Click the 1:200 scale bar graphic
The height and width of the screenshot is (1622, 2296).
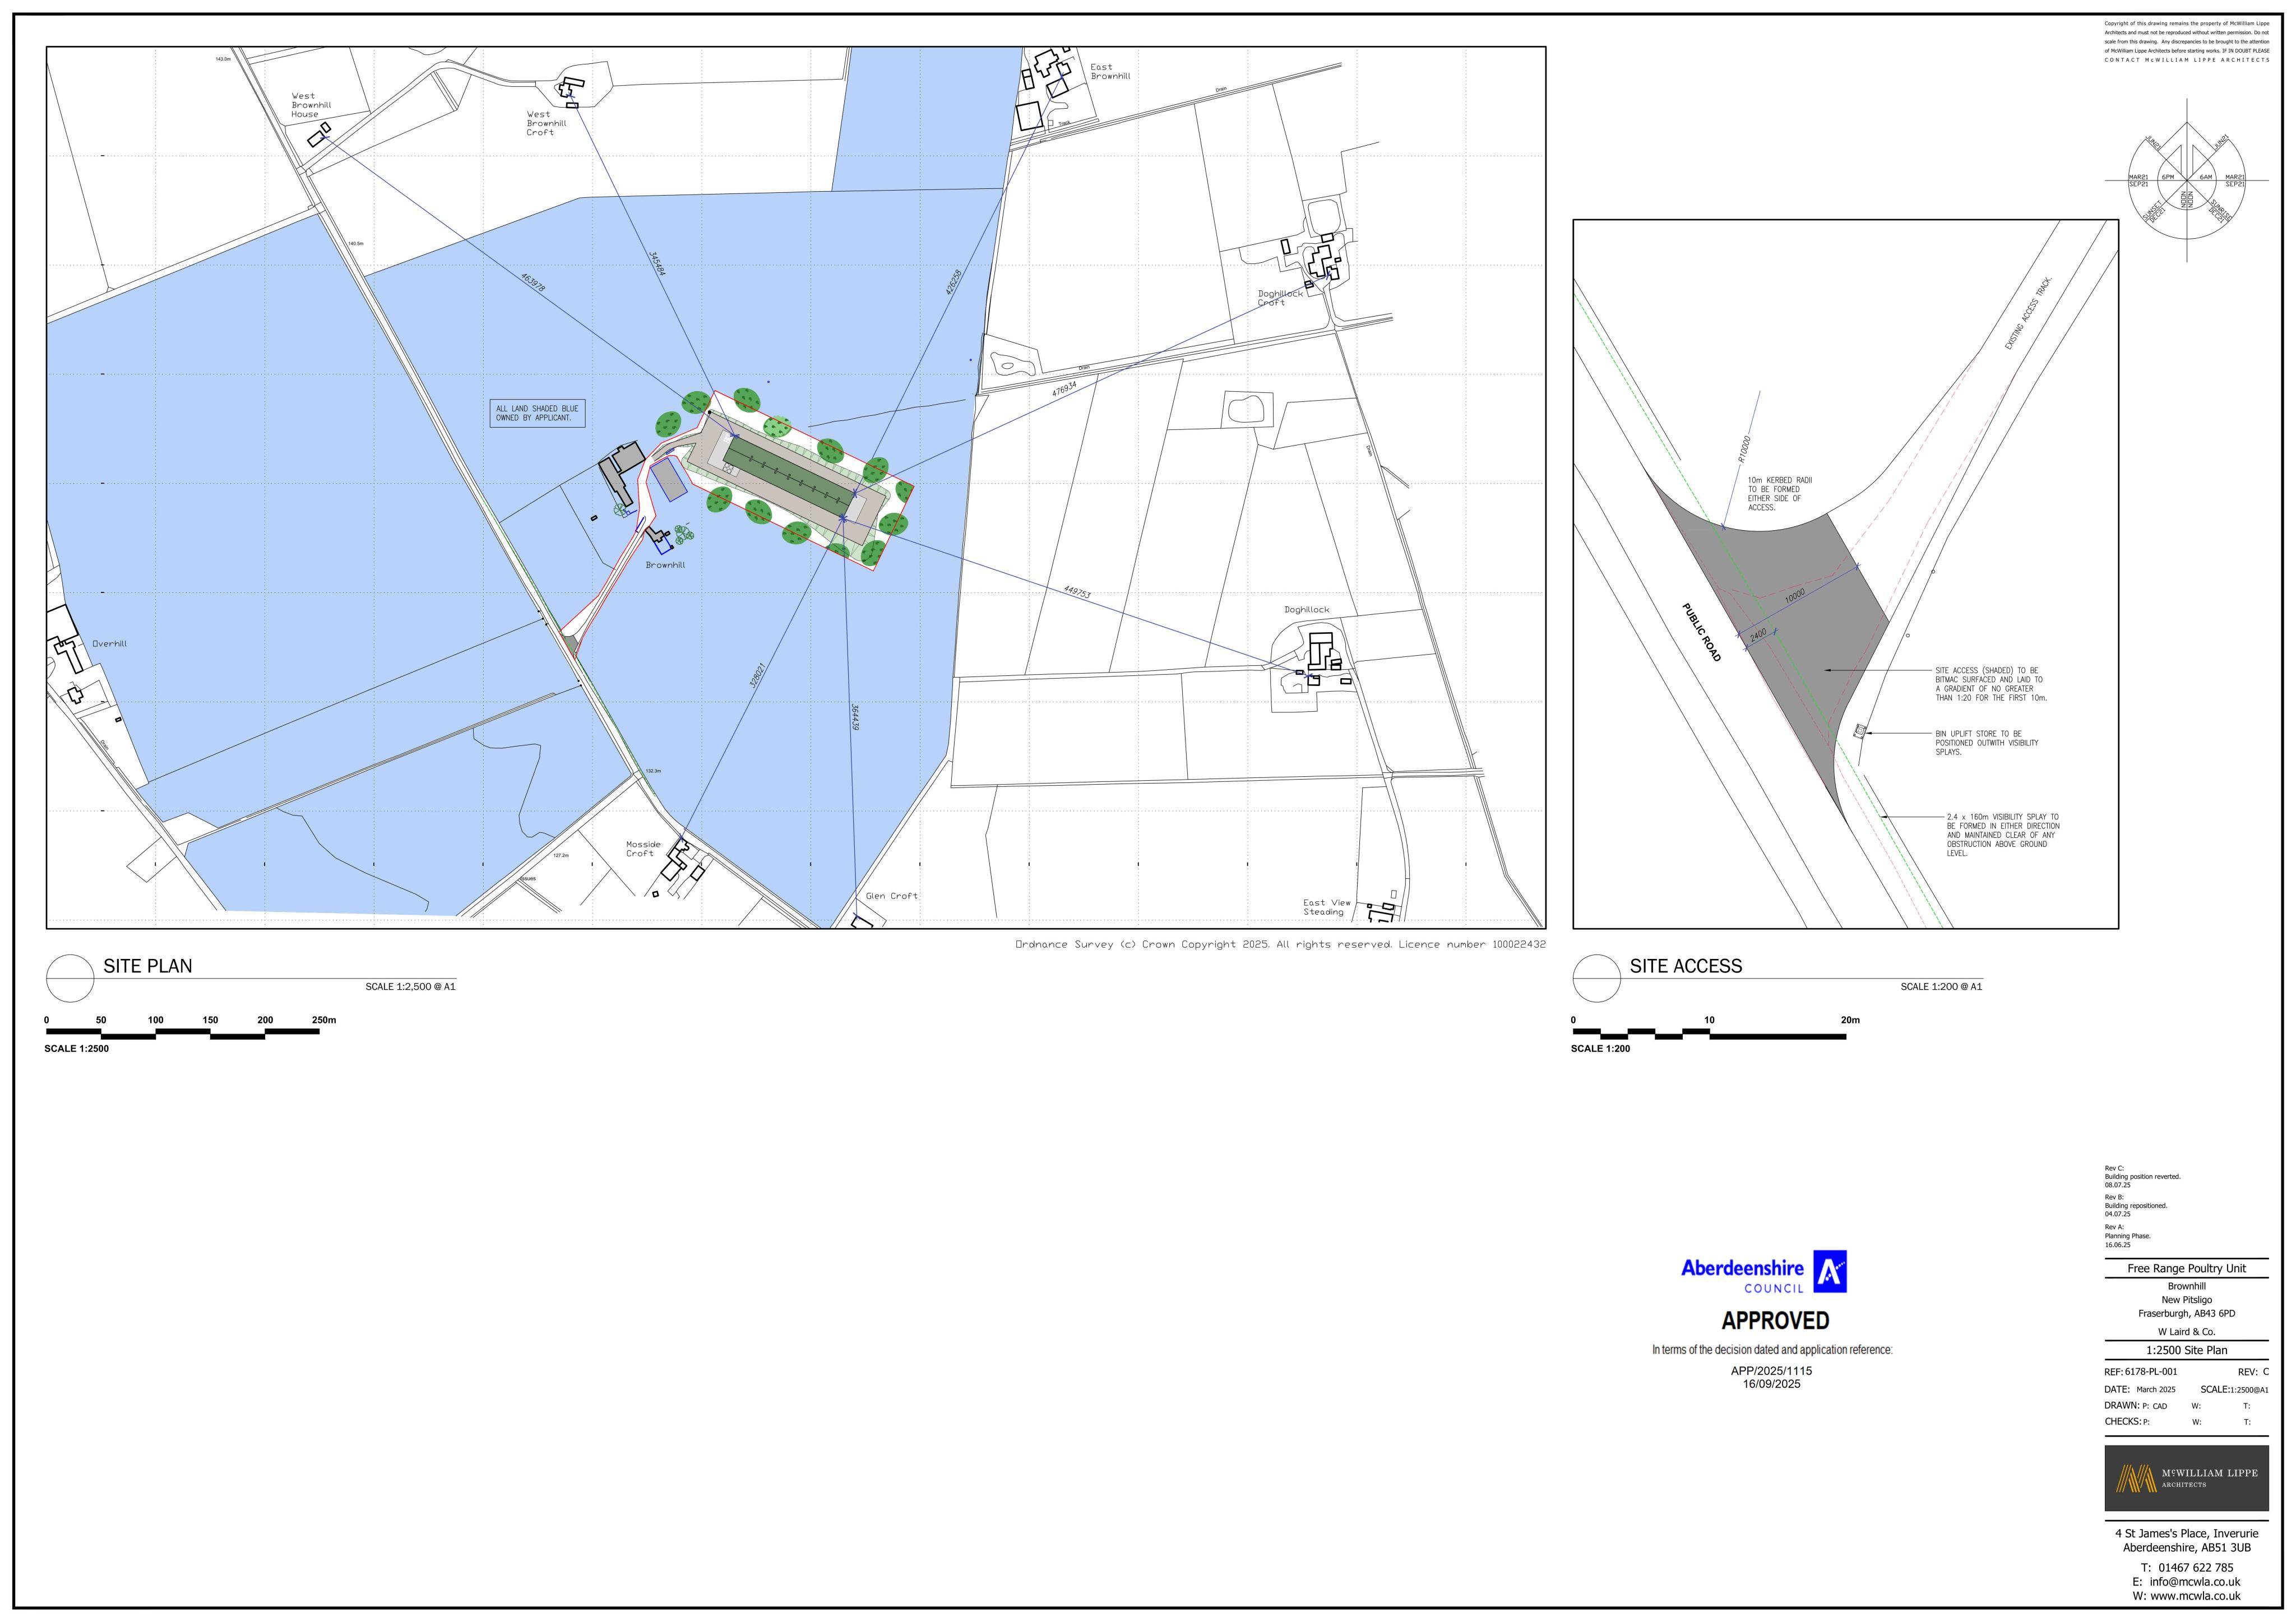(1709, 1033)
